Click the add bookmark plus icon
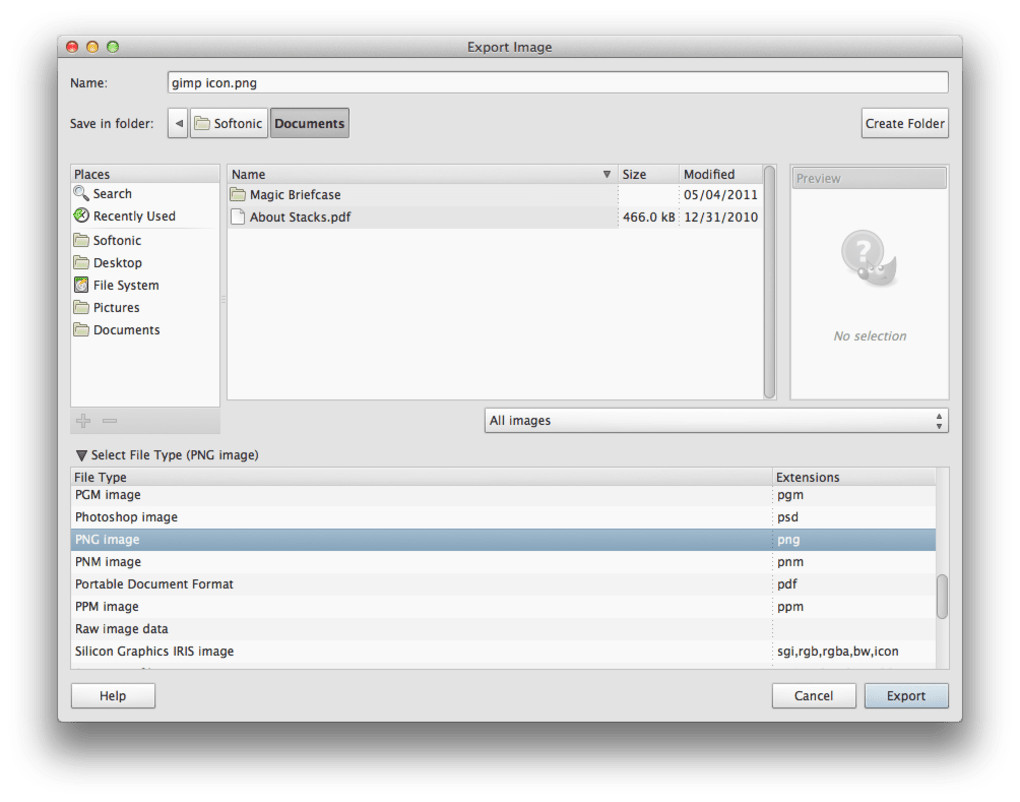 click(x=83, y=421)
